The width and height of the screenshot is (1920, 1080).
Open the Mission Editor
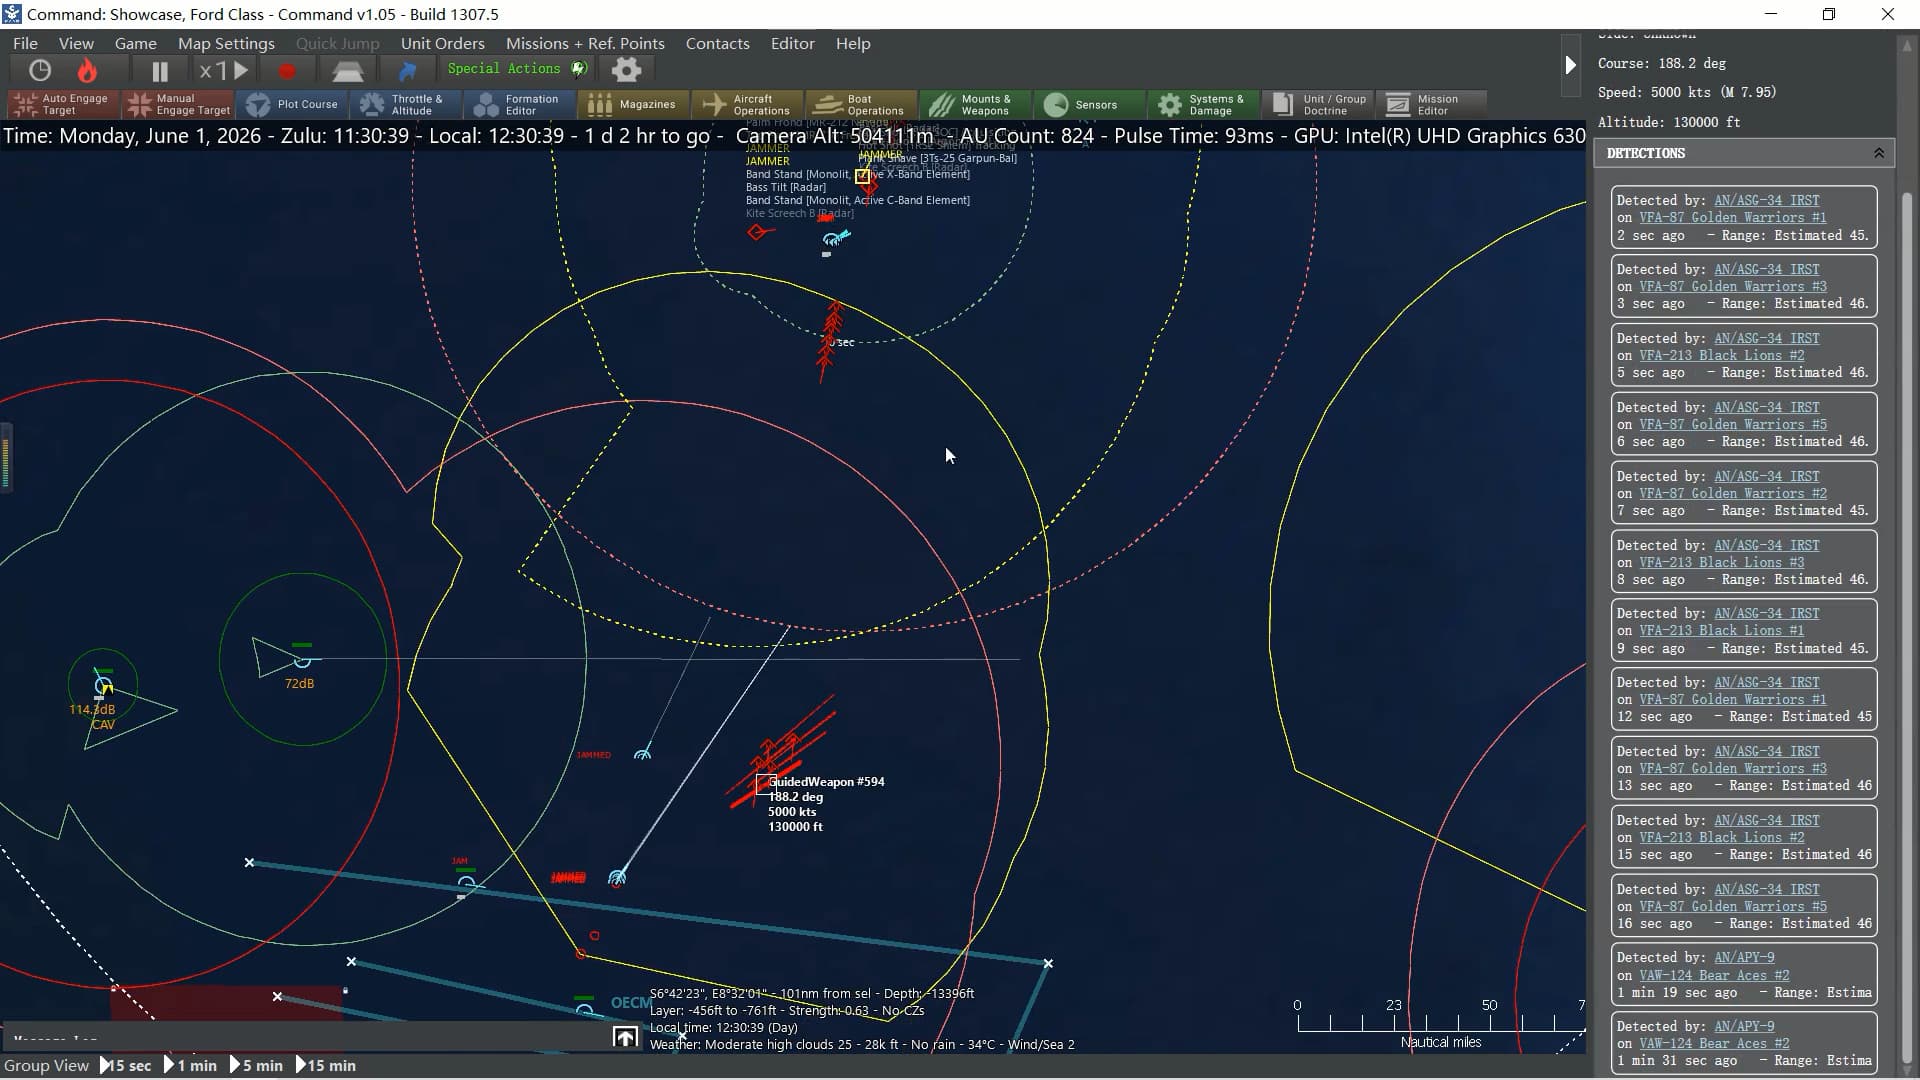click(1430, 104)
